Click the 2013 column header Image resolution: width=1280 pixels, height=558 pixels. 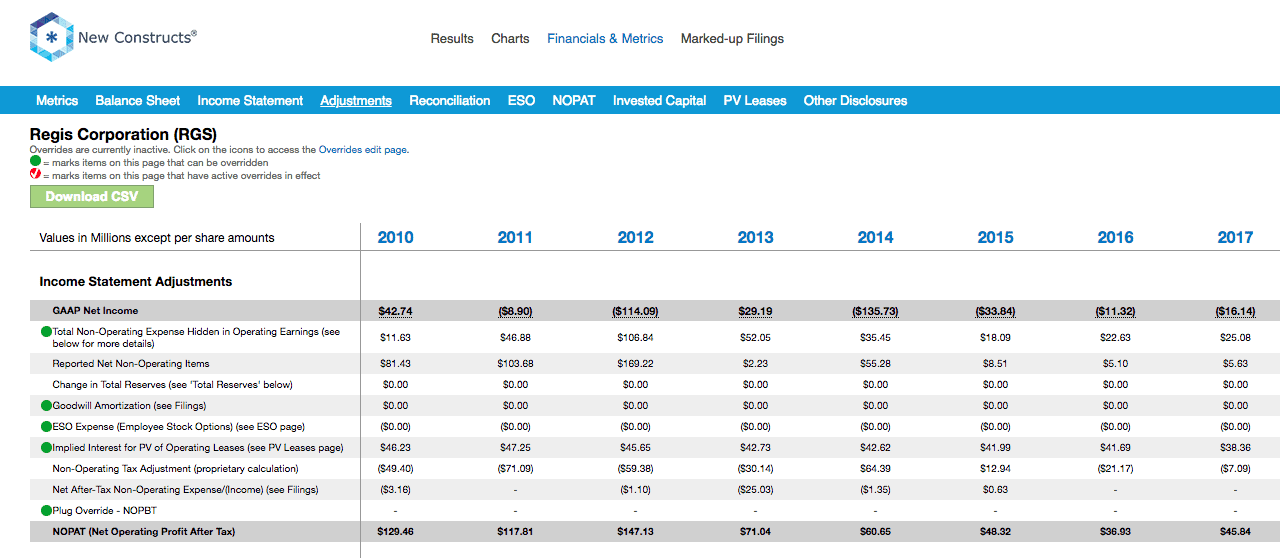[x=756, y=238]
